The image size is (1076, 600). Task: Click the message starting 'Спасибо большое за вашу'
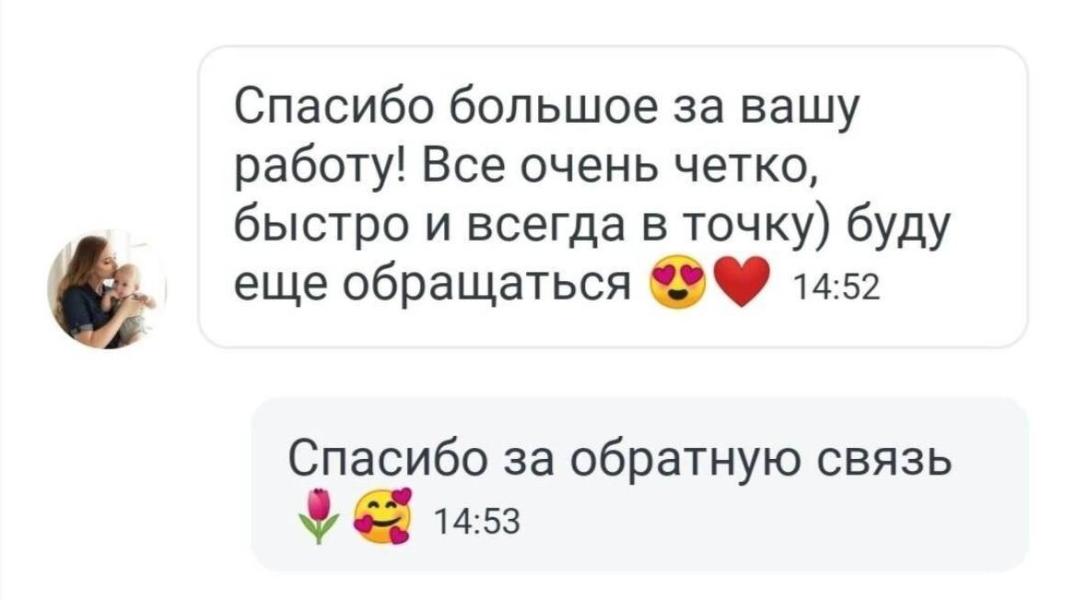[x=613, y=197]
